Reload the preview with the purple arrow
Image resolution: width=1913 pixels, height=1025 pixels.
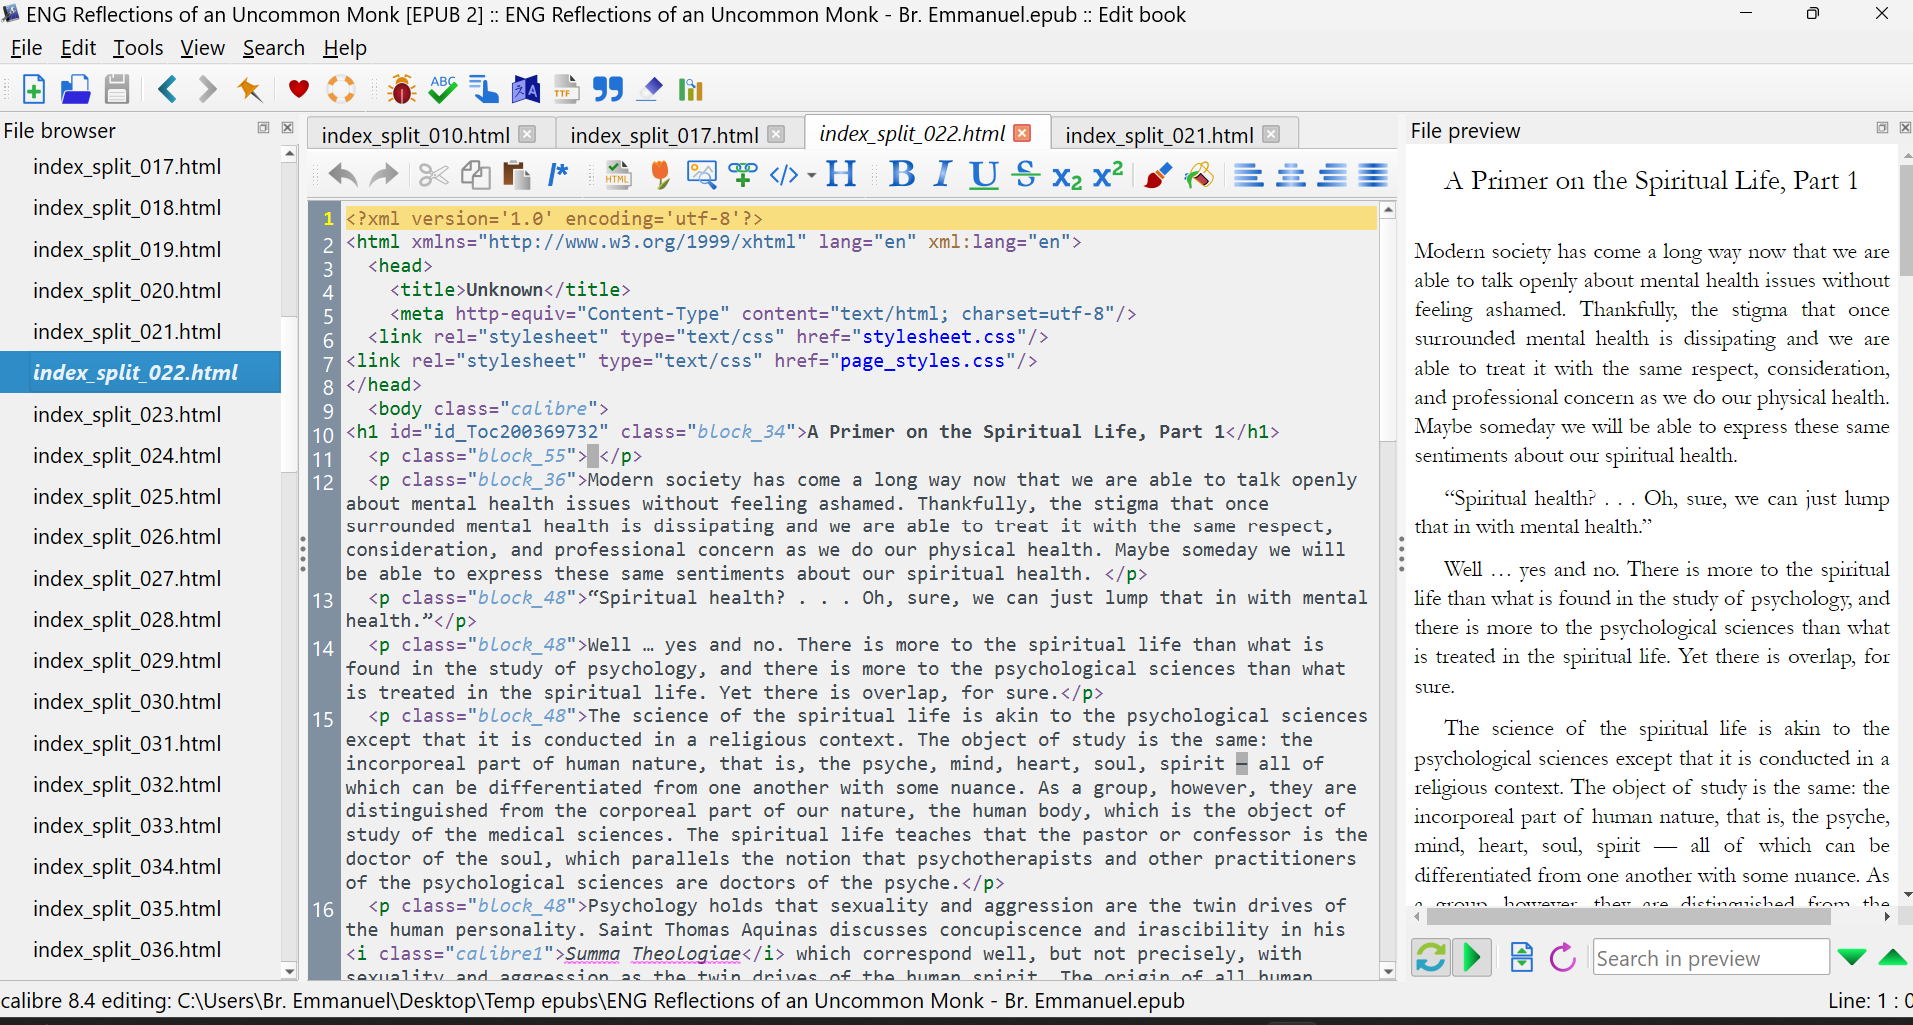[x=1562, y=957]
